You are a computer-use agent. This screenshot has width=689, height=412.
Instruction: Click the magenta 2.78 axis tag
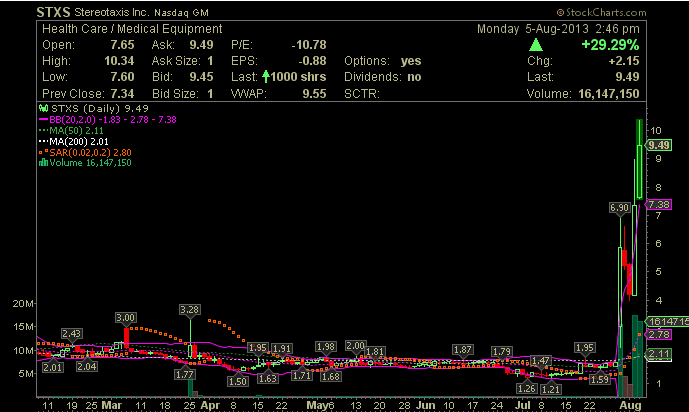pyautogui.click(x=659, y=334)
